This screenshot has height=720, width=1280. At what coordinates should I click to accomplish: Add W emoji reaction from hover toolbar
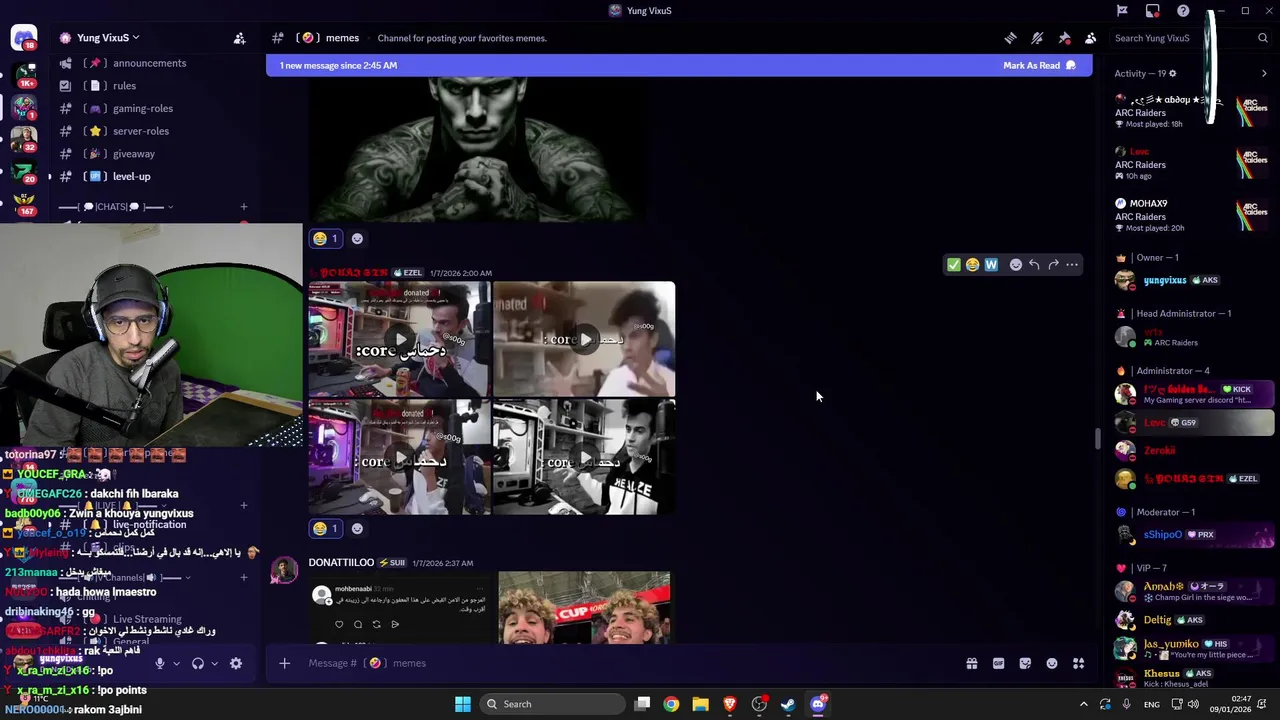(x=991, y=265)
